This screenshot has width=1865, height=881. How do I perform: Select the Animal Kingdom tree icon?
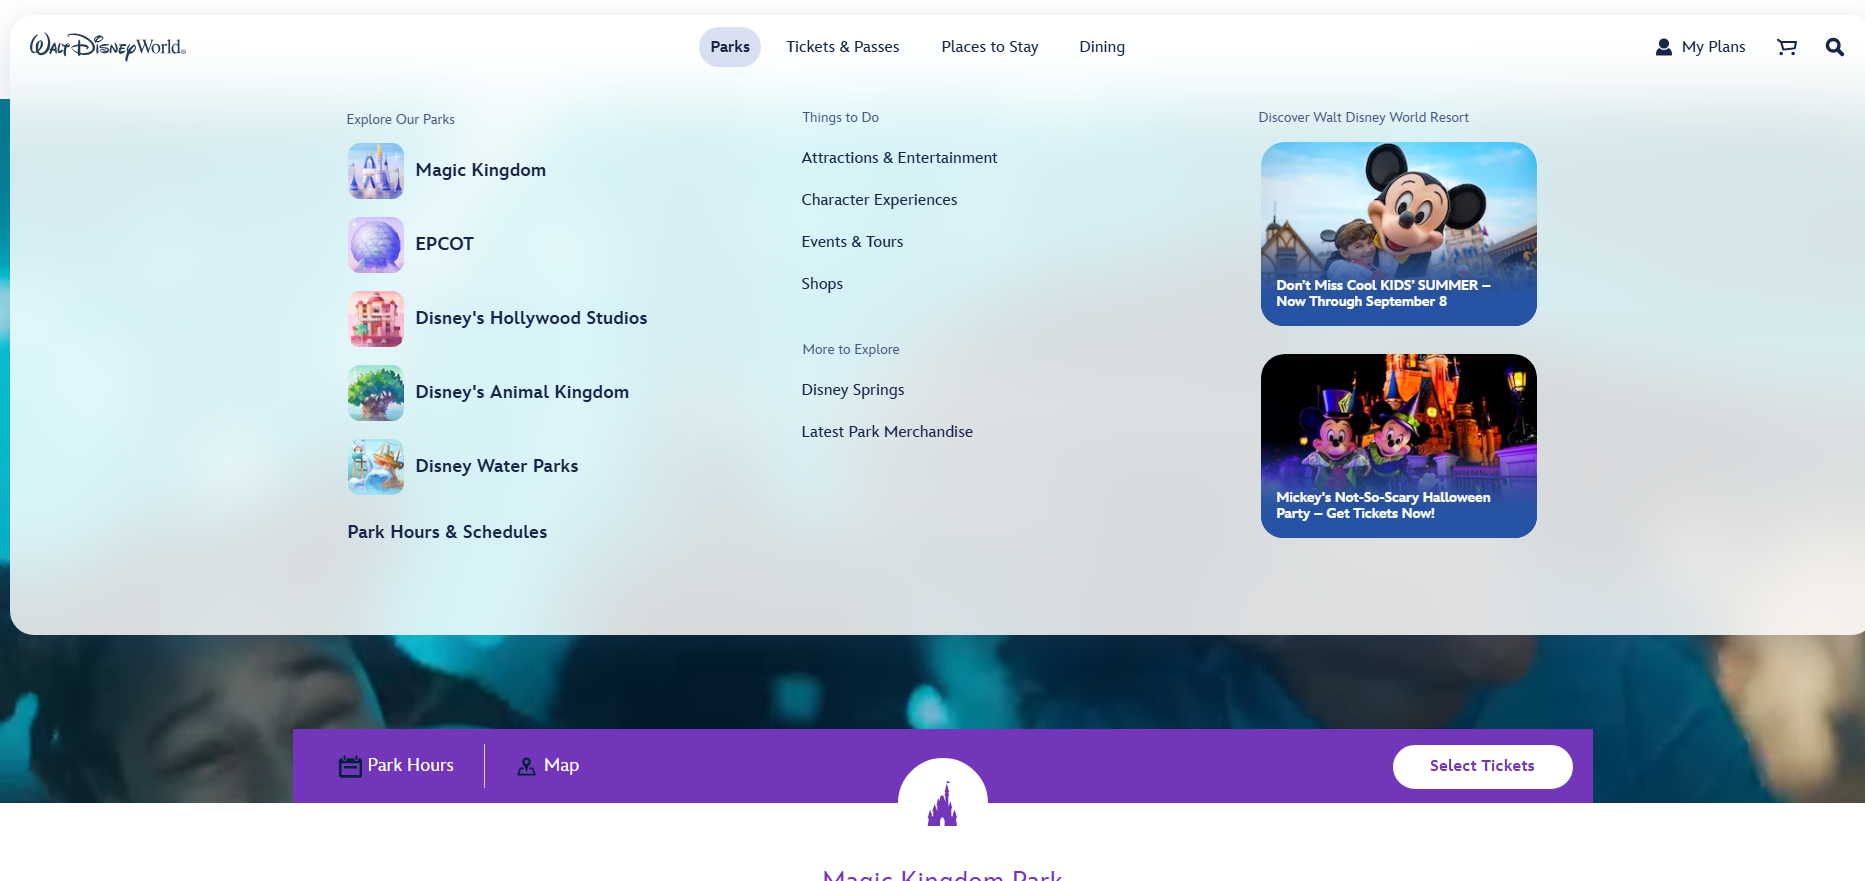tap(376, 393)
